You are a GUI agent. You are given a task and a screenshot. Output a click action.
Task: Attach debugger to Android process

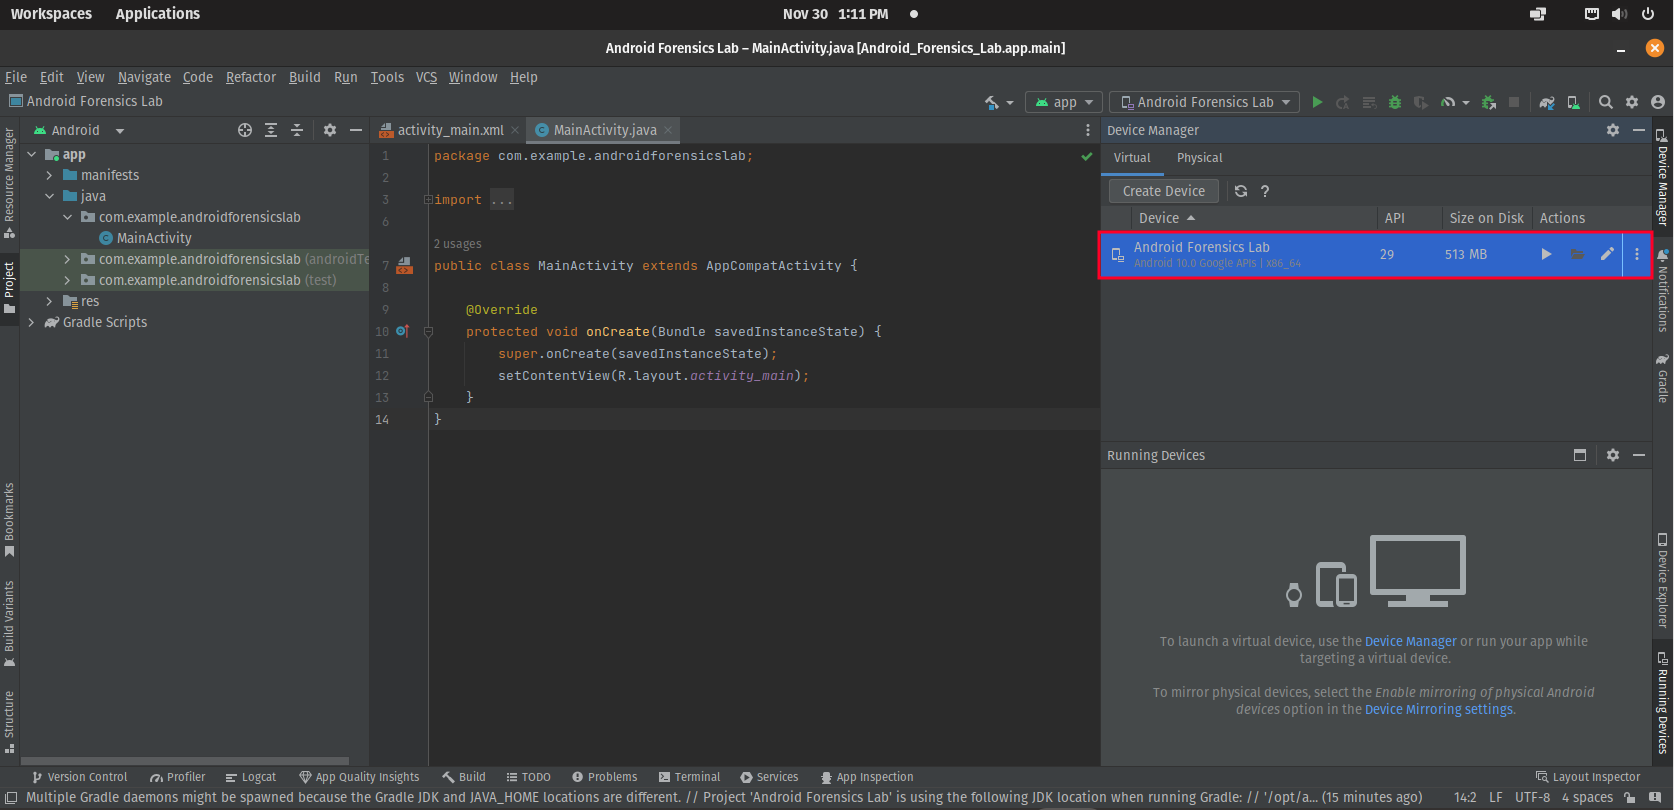[x=1489, y=102]
